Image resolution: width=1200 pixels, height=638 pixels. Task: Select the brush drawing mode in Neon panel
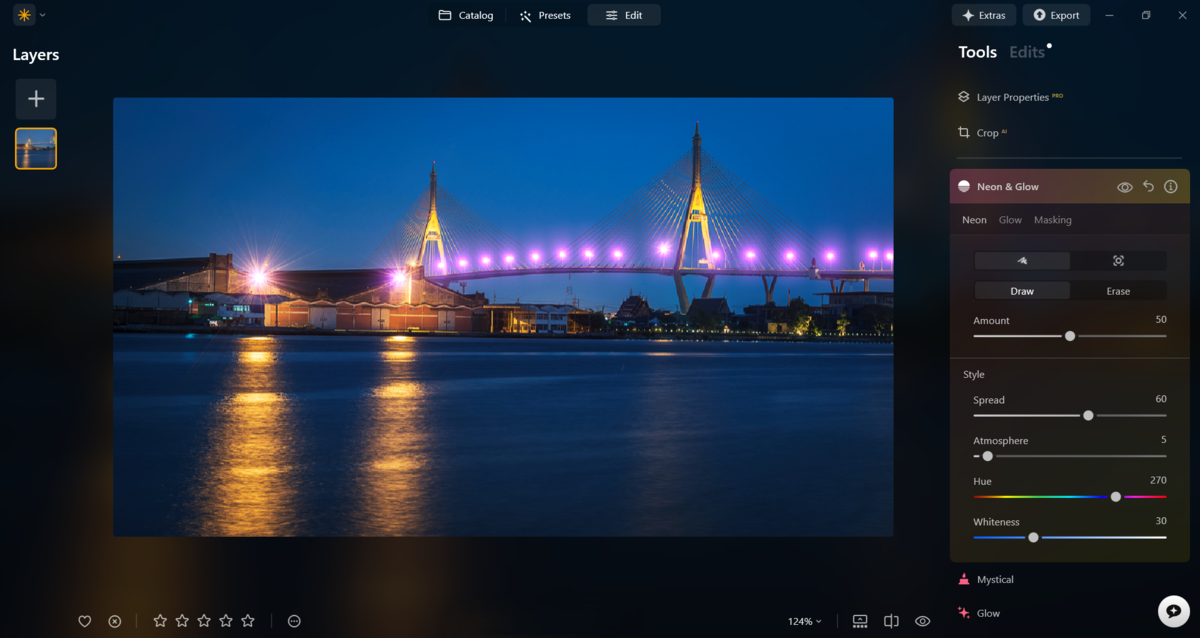click(x=1021, y=260)
